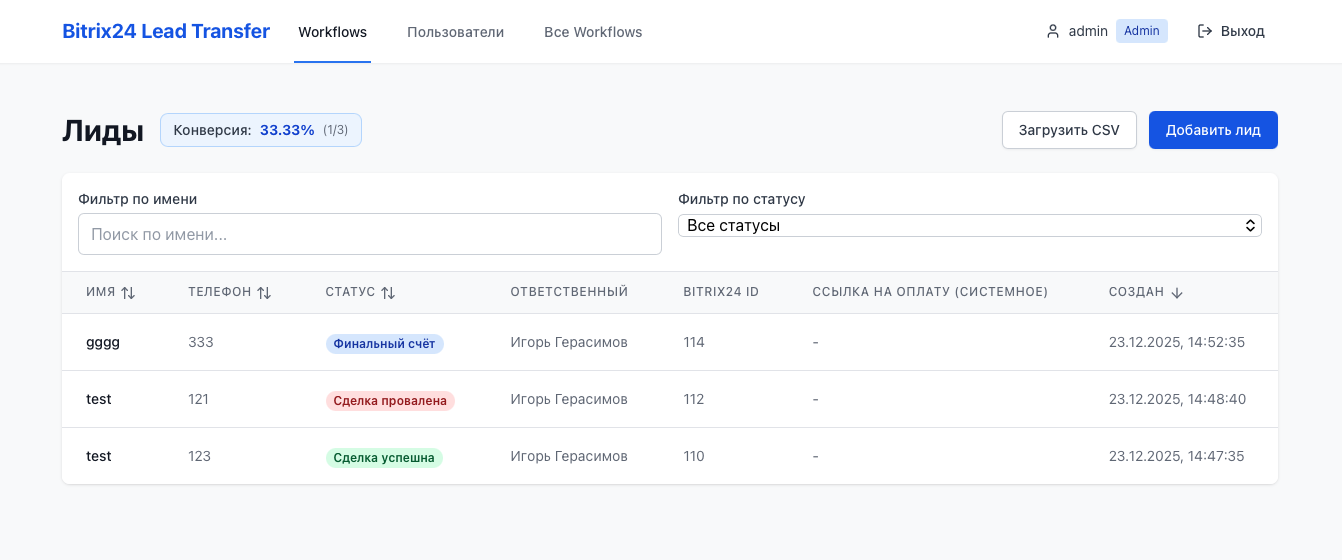
Task: Focus the Поиск по имени search field
Action: tap(369, 234)
